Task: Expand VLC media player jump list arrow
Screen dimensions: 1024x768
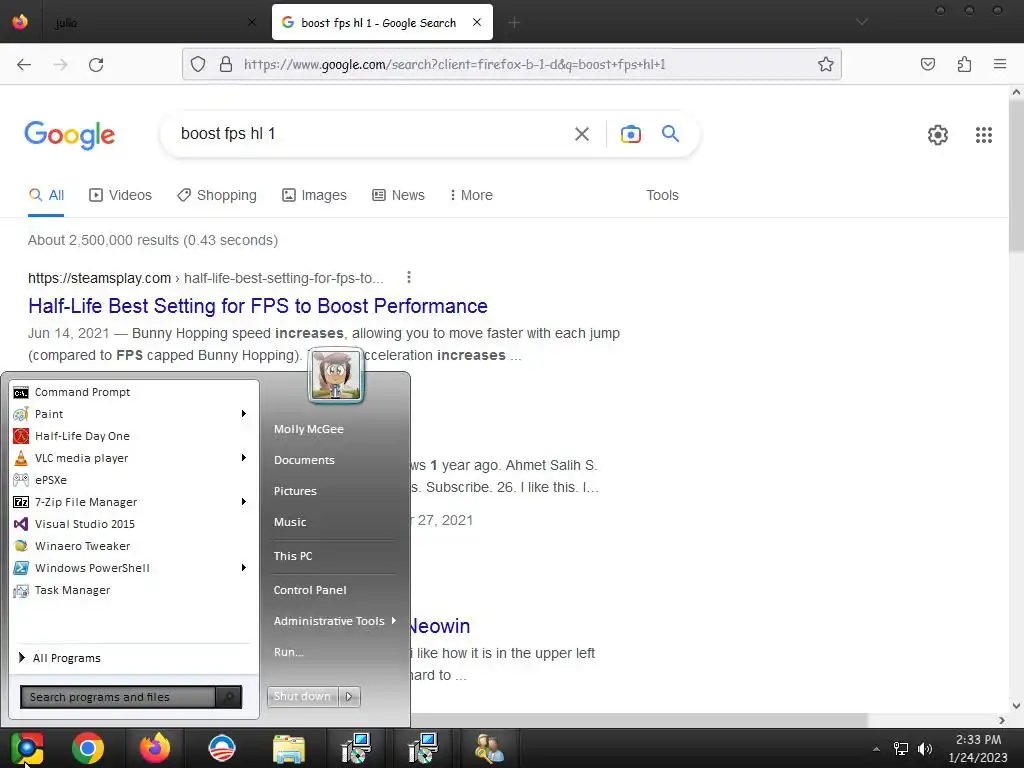Action: [244, 458]
